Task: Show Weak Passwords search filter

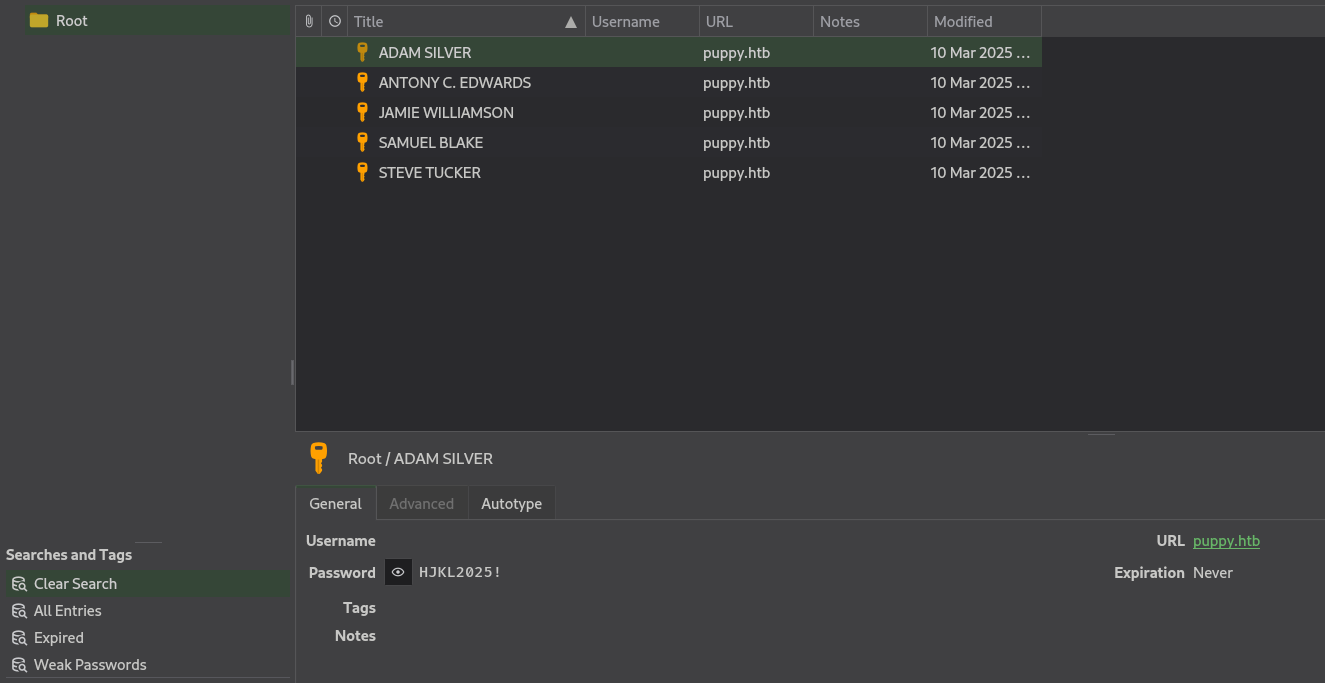Action: click(90, 664)
